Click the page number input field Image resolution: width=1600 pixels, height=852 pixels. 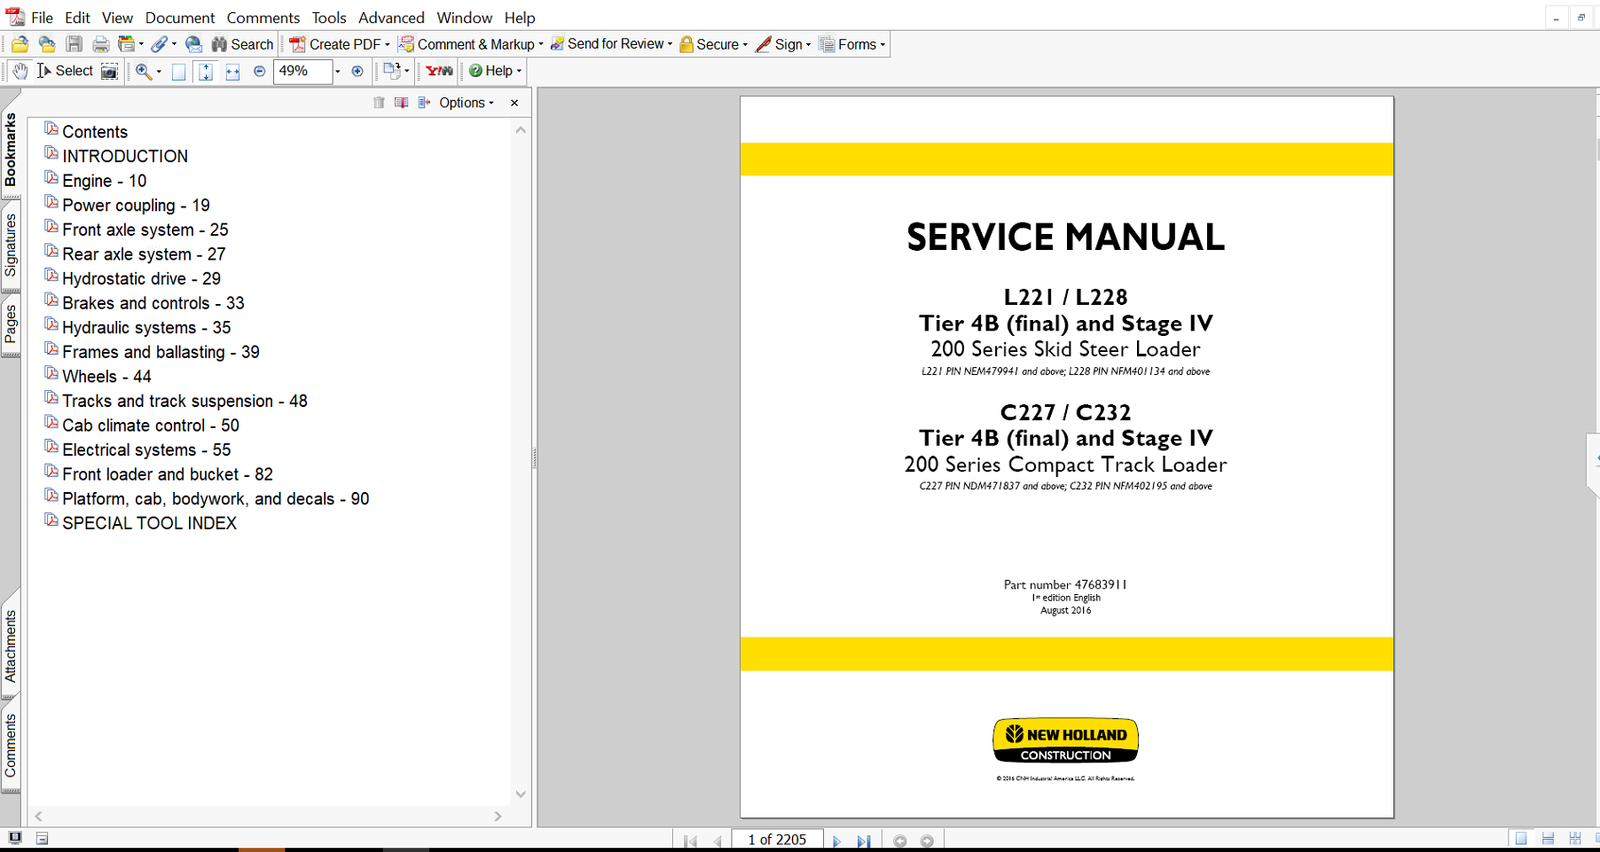[x=777, y=840]
